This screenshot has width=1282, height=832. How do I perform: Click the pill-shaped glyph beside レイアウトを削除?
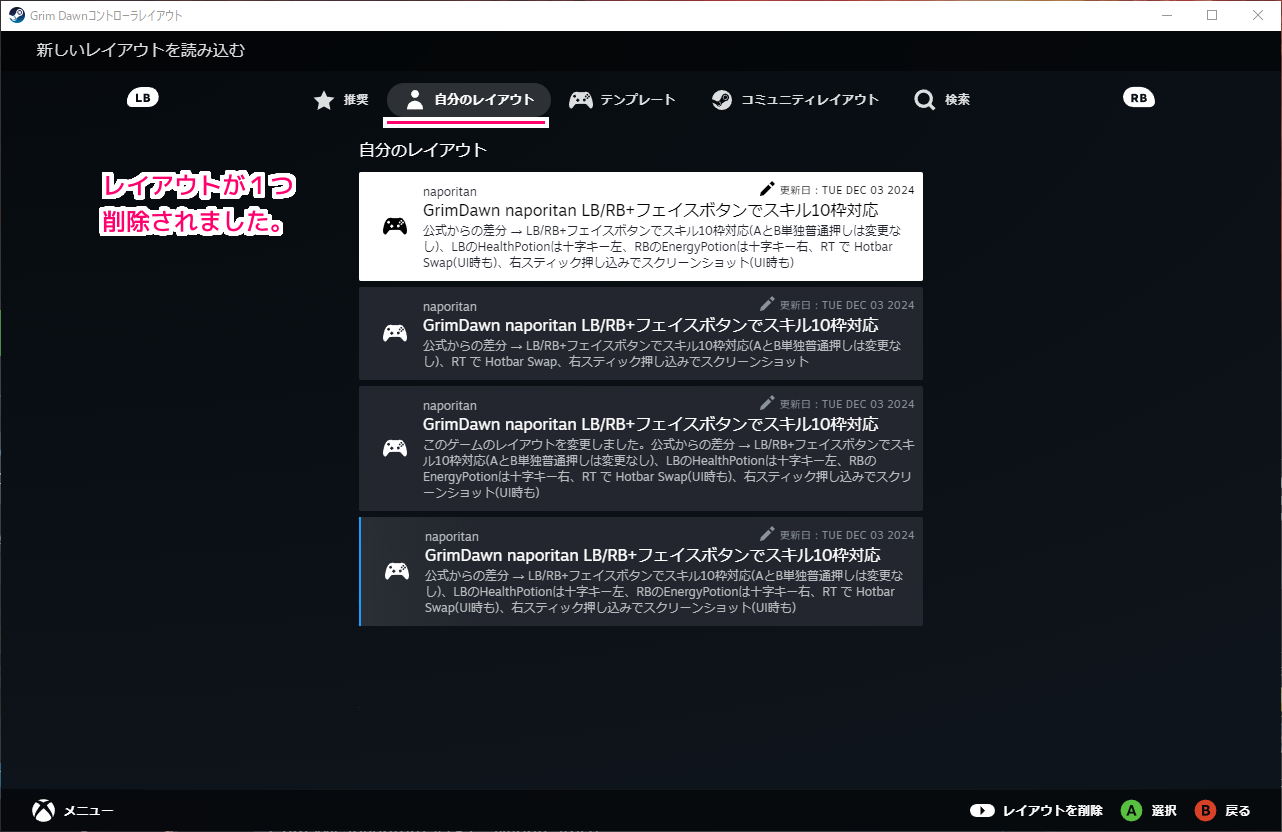click(x=982, y=811)
